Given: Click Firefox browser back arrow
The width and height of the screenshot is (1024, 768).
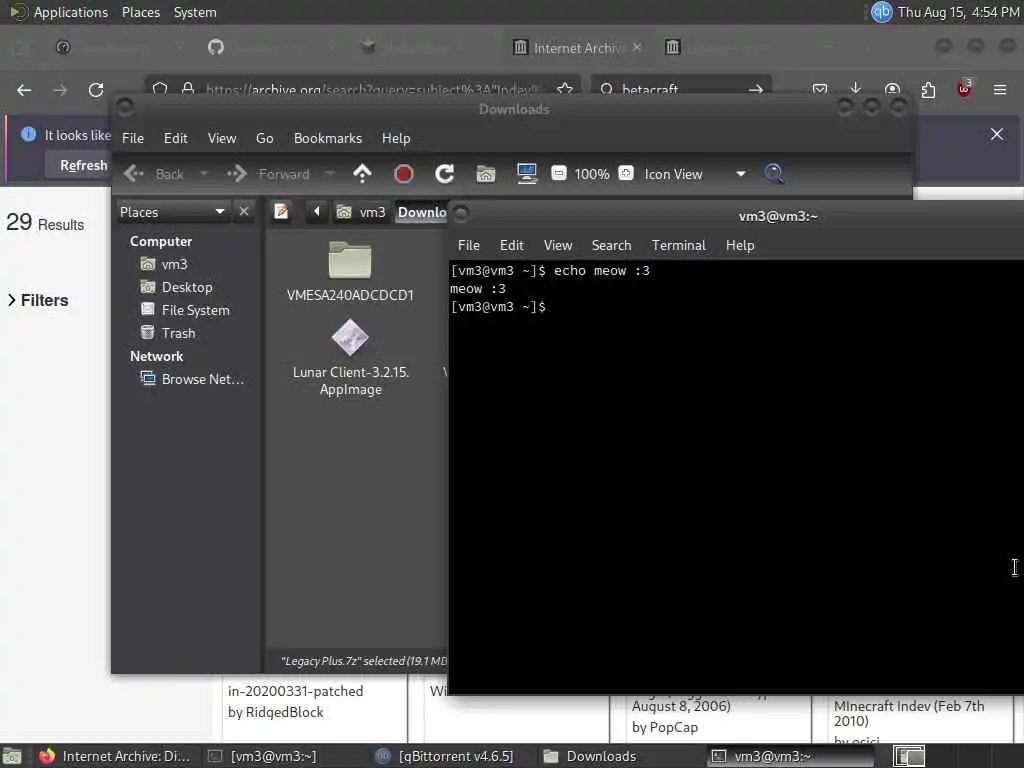Looking at the screenshot, I should pos(24,90).
